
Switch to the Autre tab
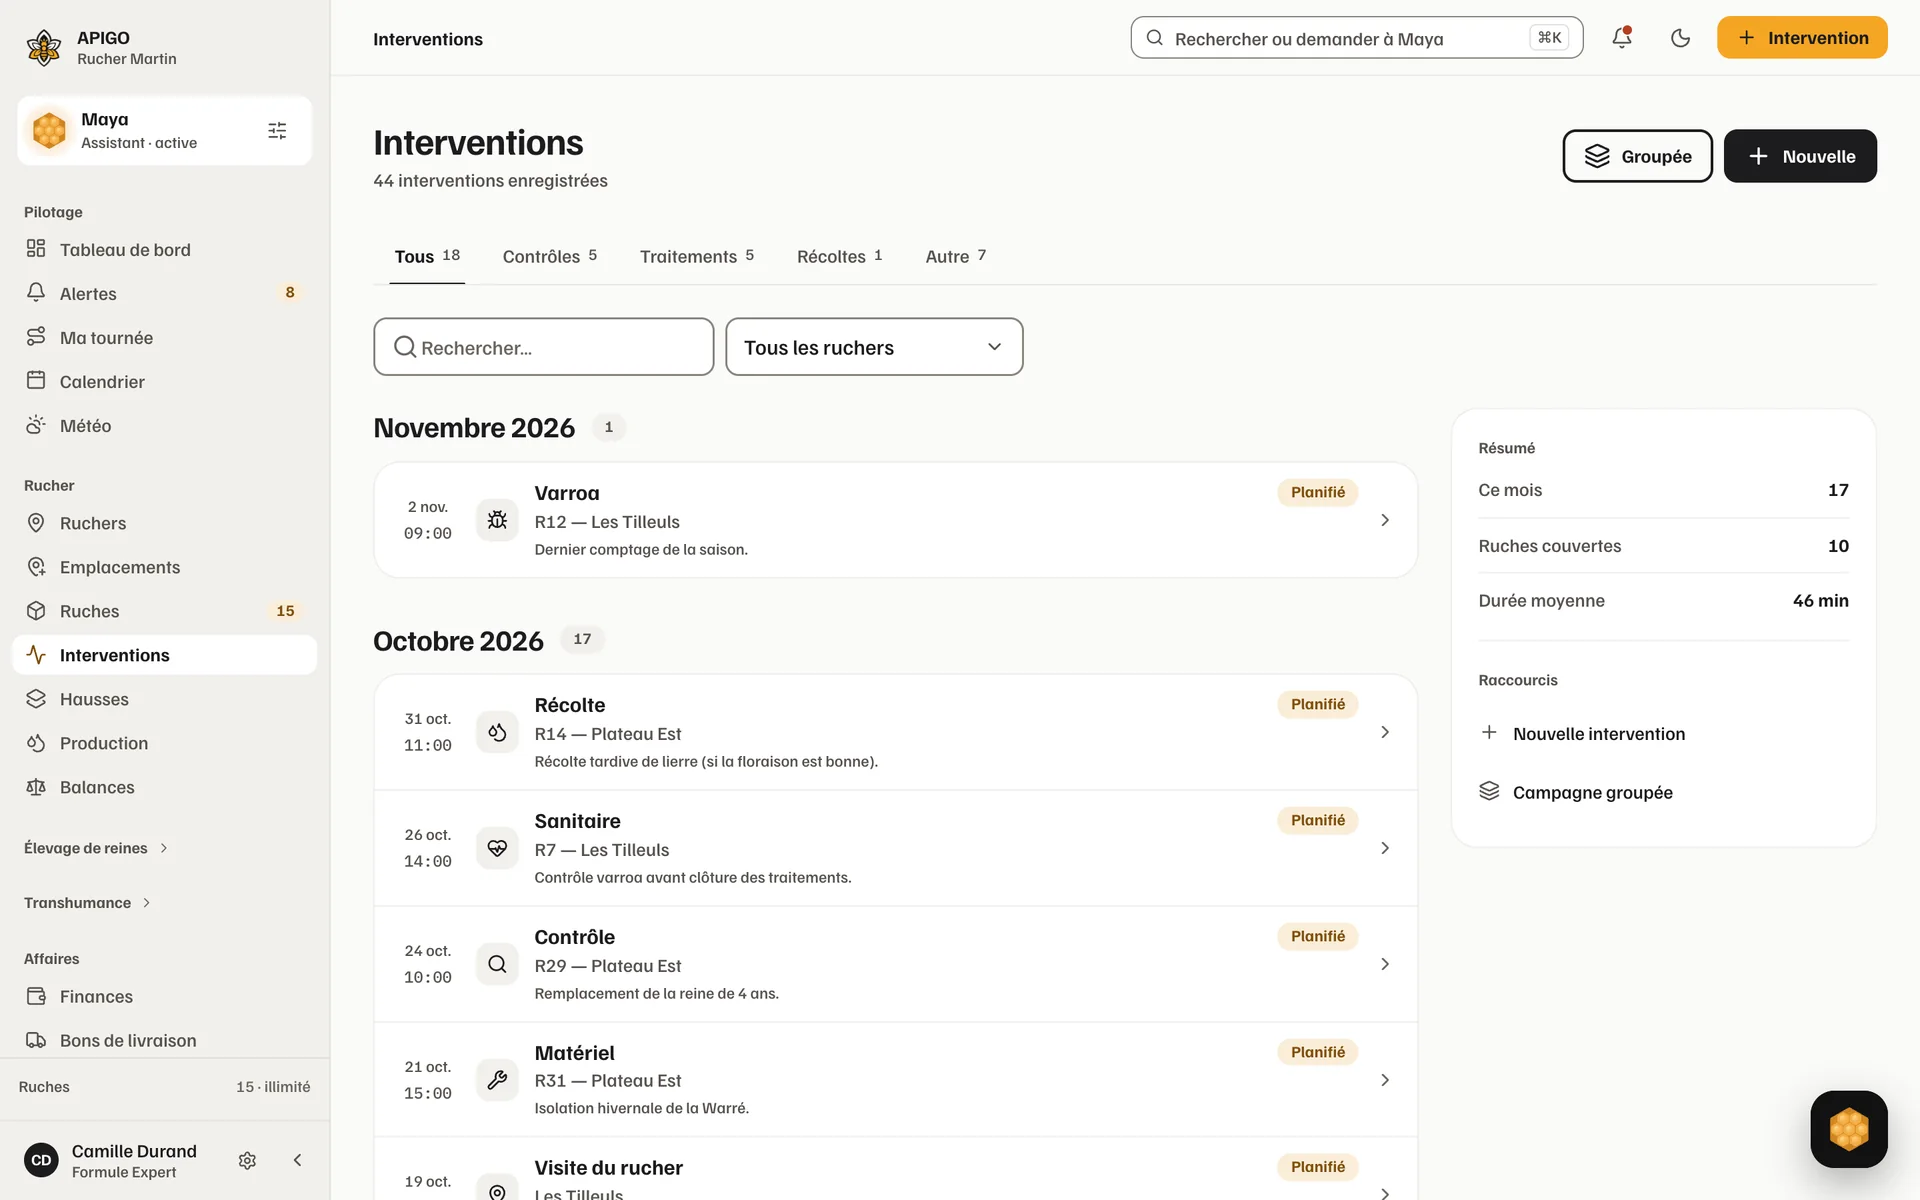955,256
